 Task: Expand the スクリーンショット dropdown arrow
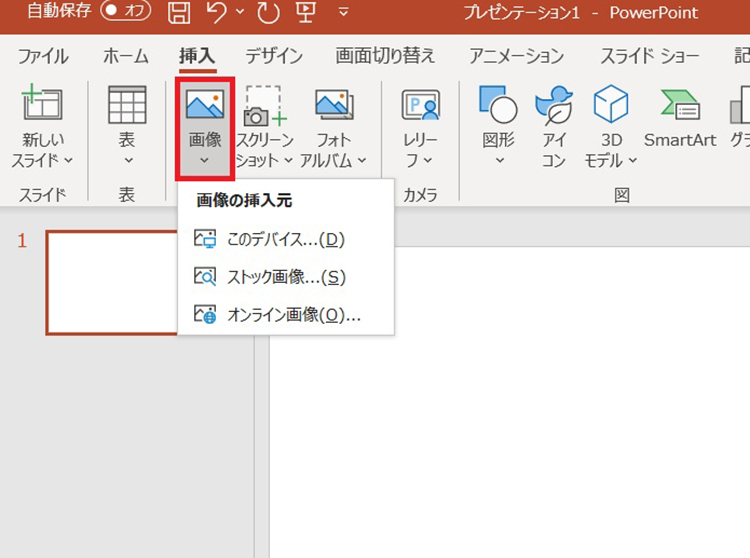click(288, 160)
